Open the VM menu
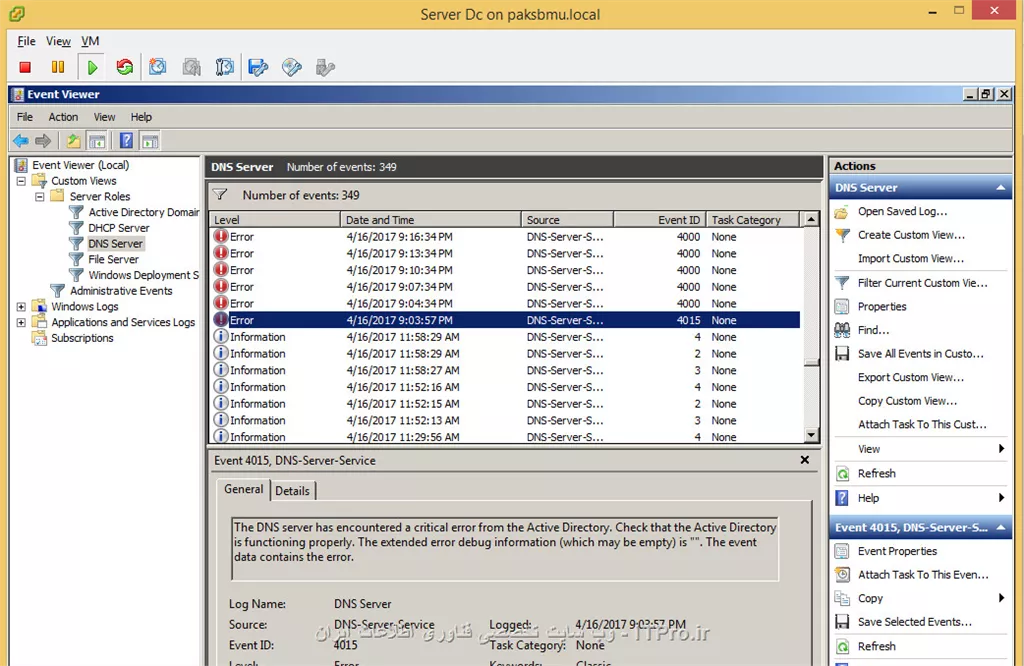This screenshot has height=666, width=1024. click(90, 41)
